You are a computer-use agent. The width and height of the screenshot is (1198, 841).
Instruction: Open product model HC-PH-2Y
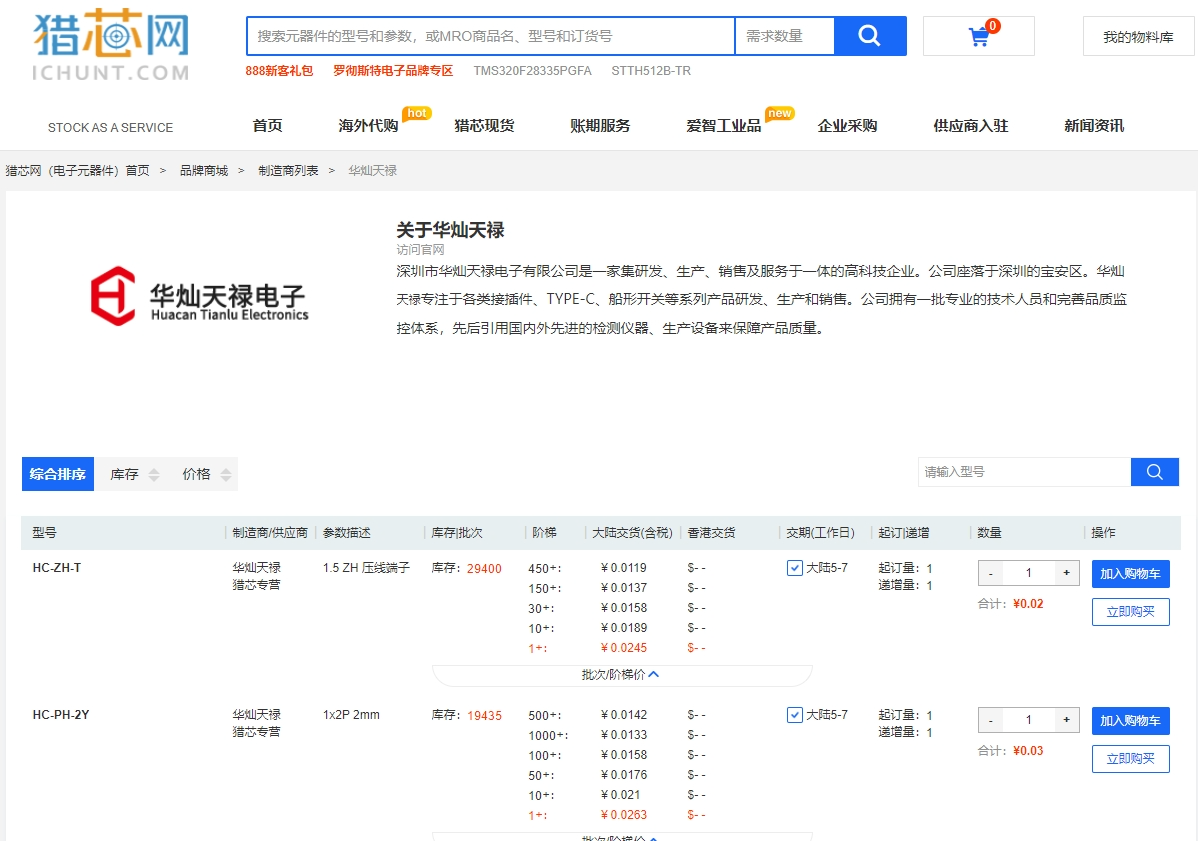coord(61,715)
